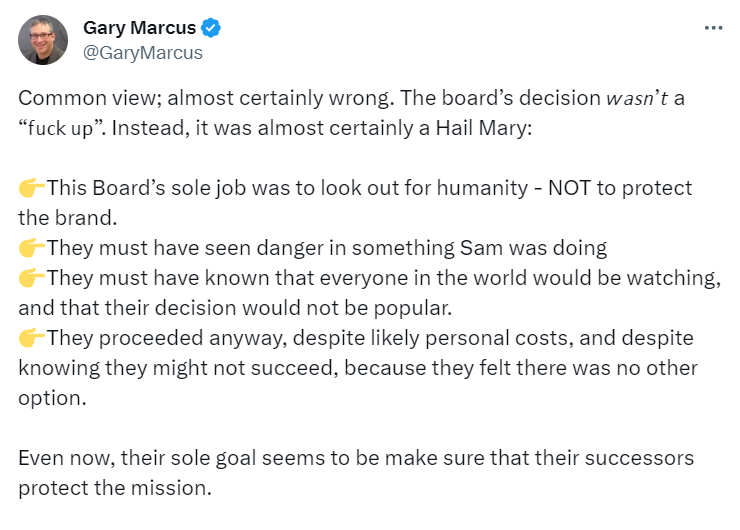This screenshot has height=530, width=740.
Task: Click the blue verified checkmark badge
Action: [x=210, y=28]
